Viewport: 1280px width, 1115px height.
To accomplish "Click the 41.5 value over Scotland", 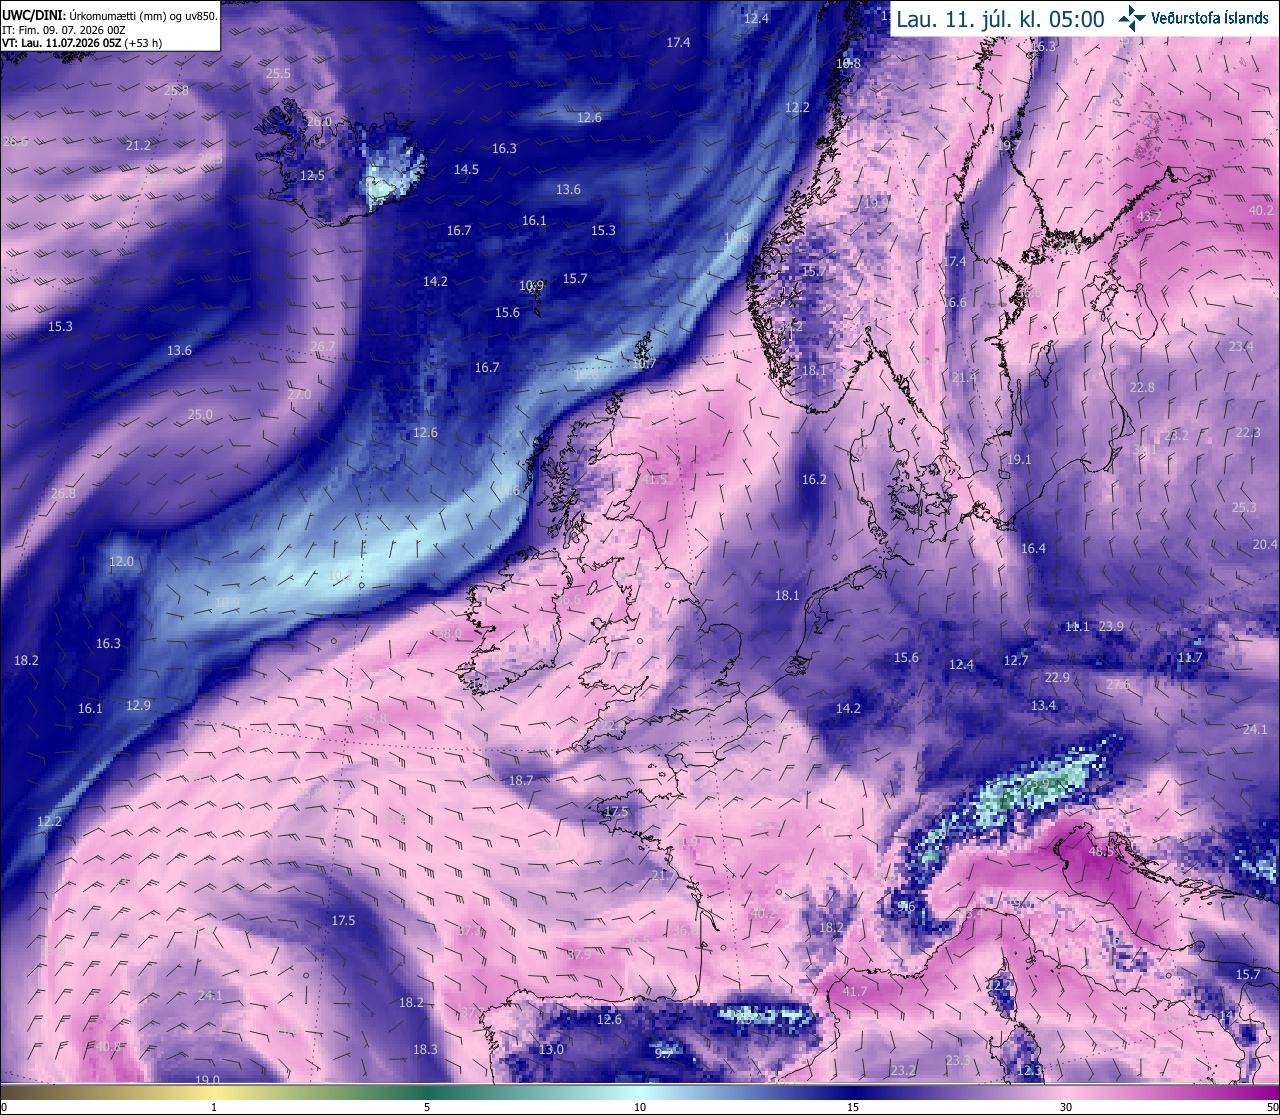I will (x=654, y=480).
